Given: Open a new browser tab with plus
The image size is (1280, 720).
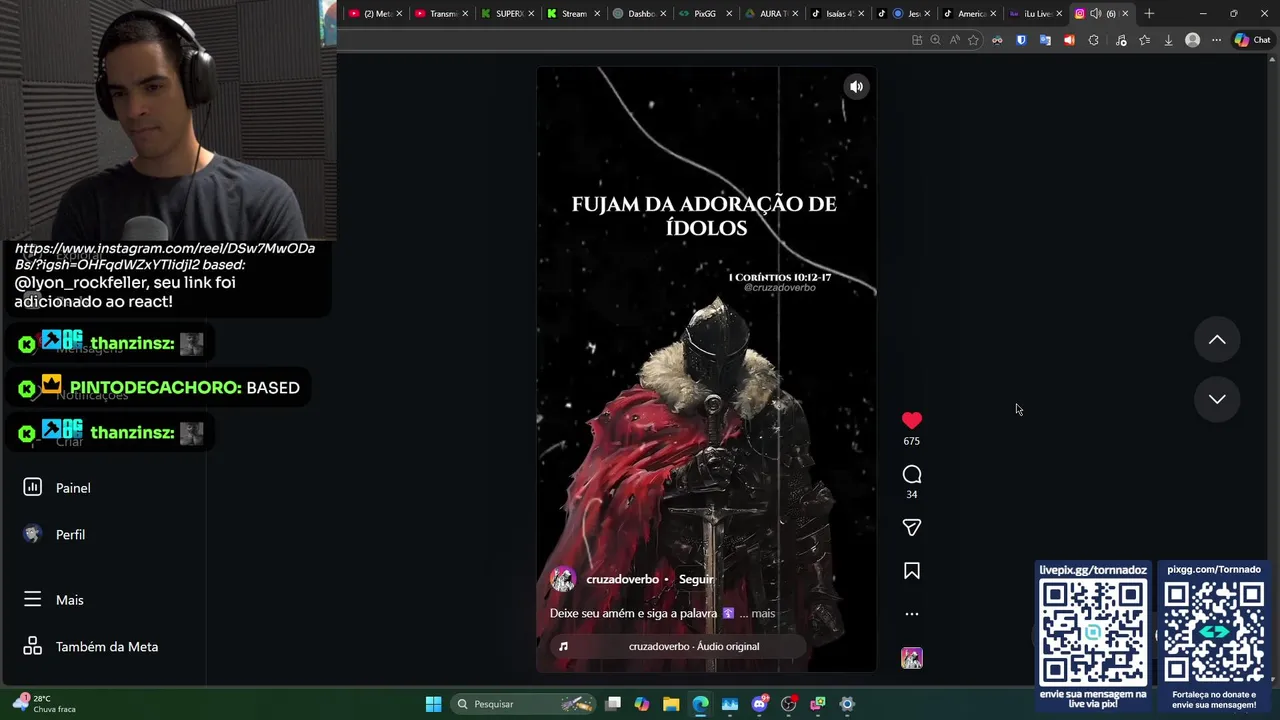Looking at the screenshot, I should pyautogui.click(x=1149, y=13).
